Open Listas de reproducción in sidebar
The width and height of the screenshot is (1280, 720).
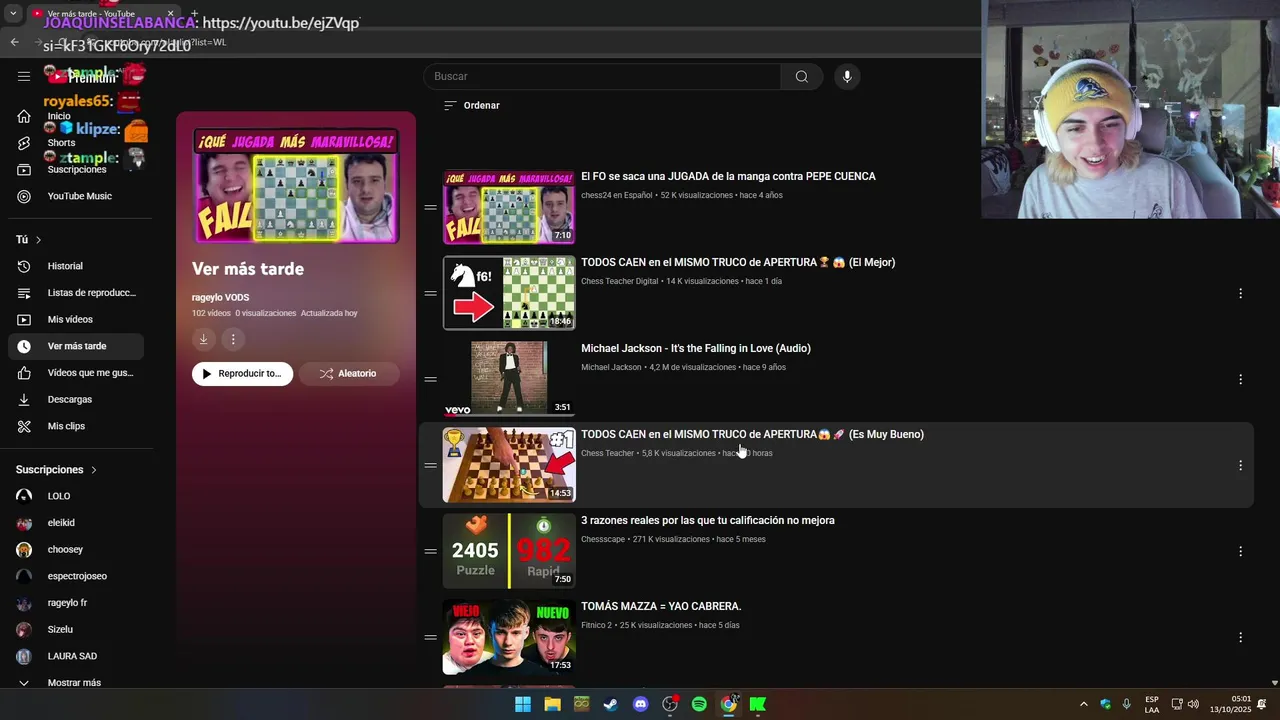[x=75, y=293]
